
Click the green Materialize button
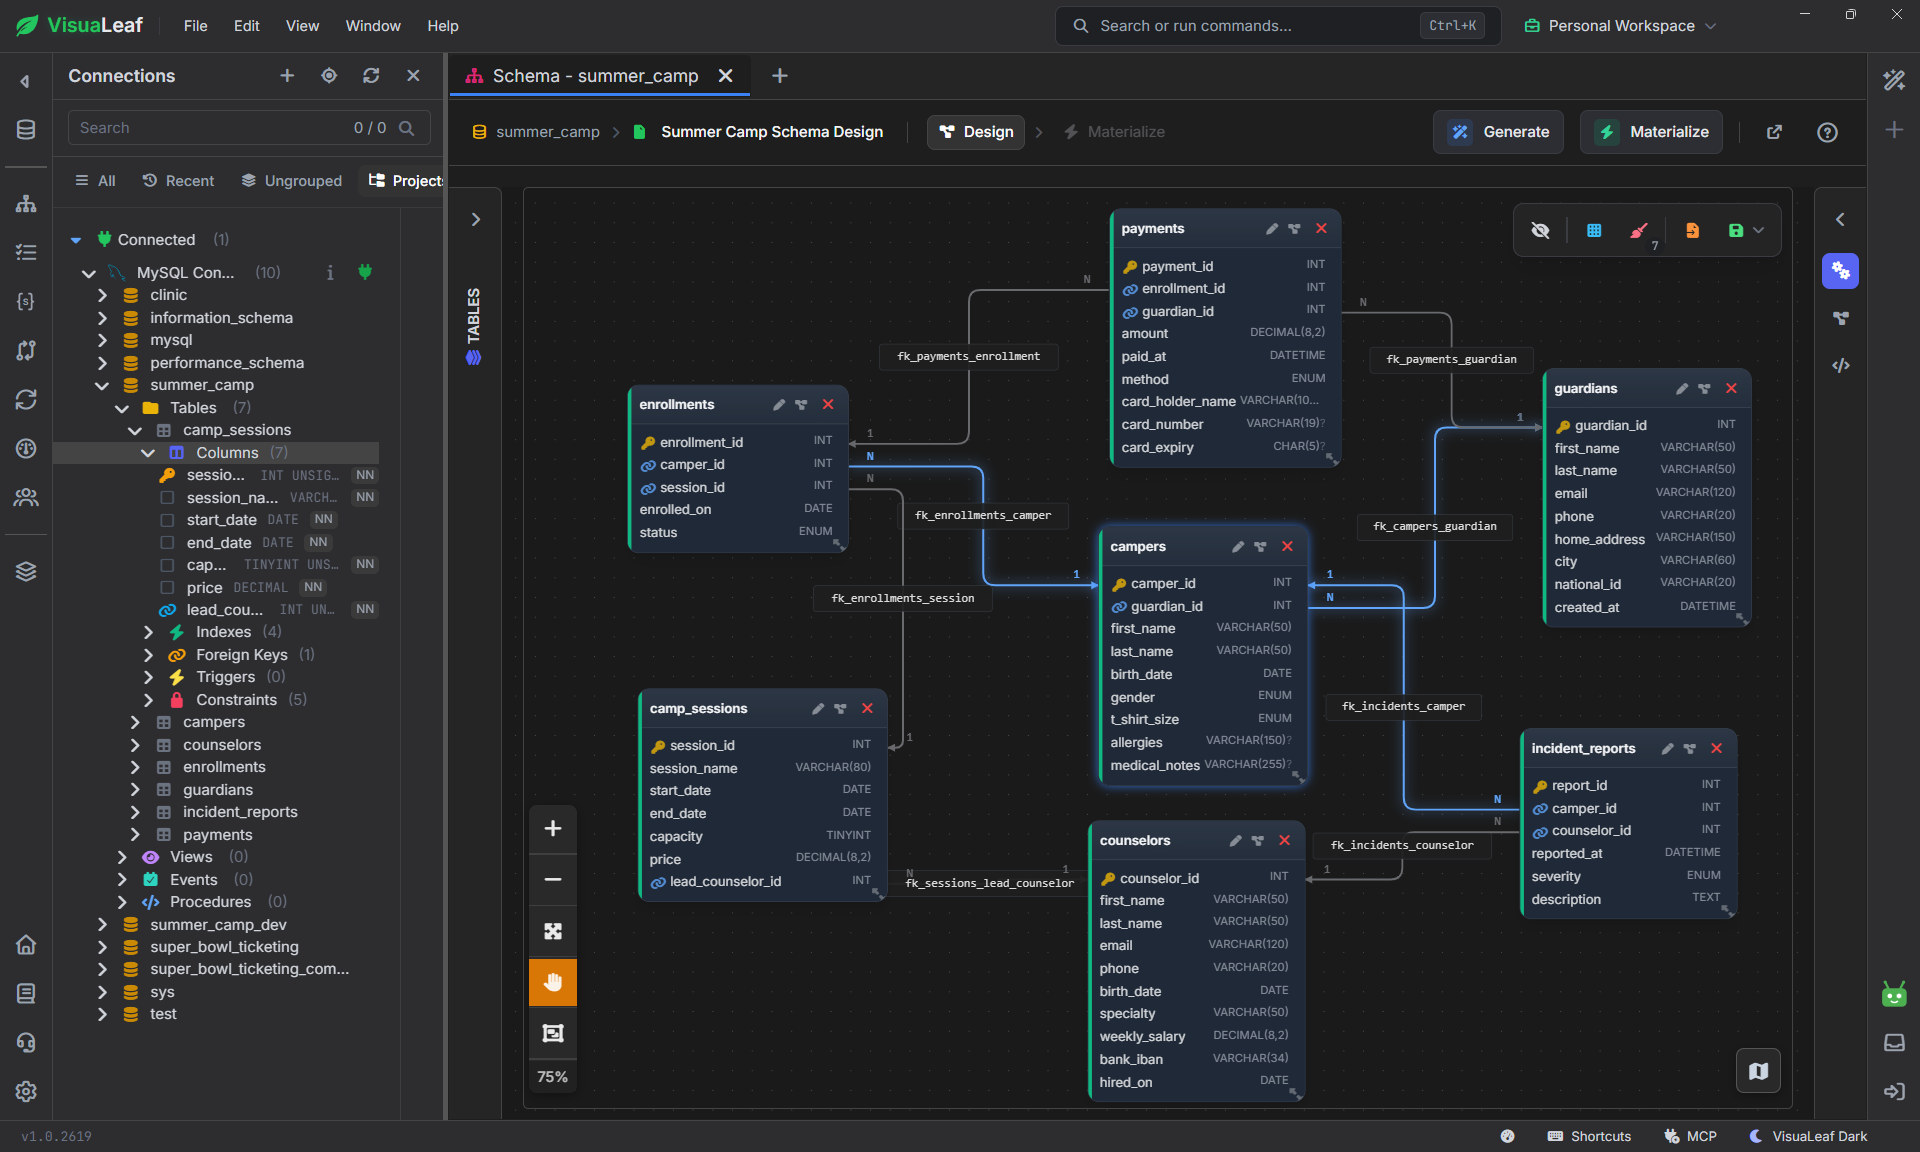point(1651,132)
